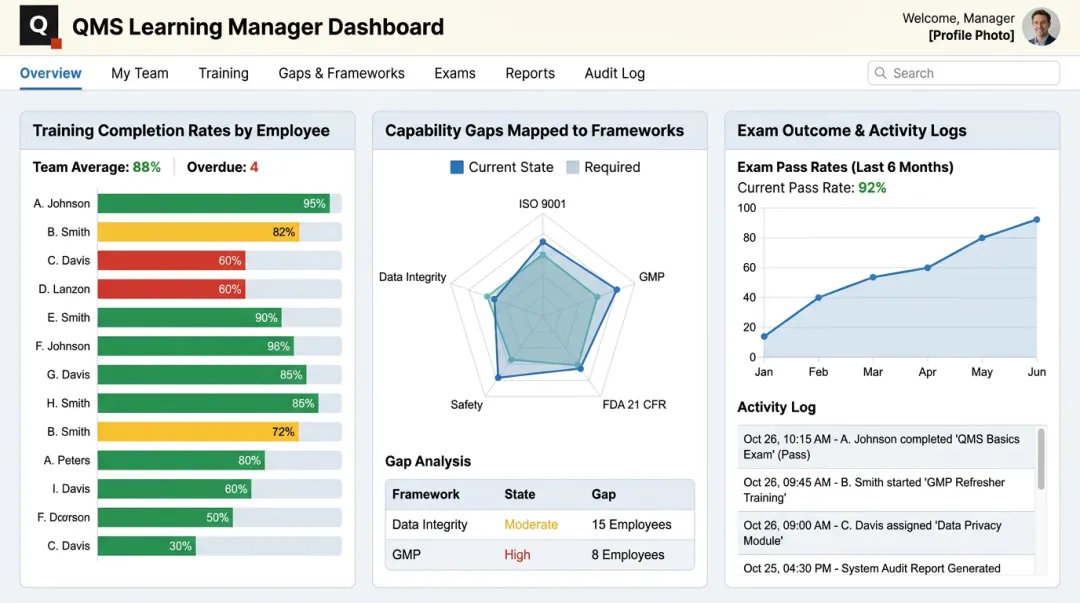Open the manager profile photo
The height and width of the screenshot is (603, 1080).
[1040, 27]
